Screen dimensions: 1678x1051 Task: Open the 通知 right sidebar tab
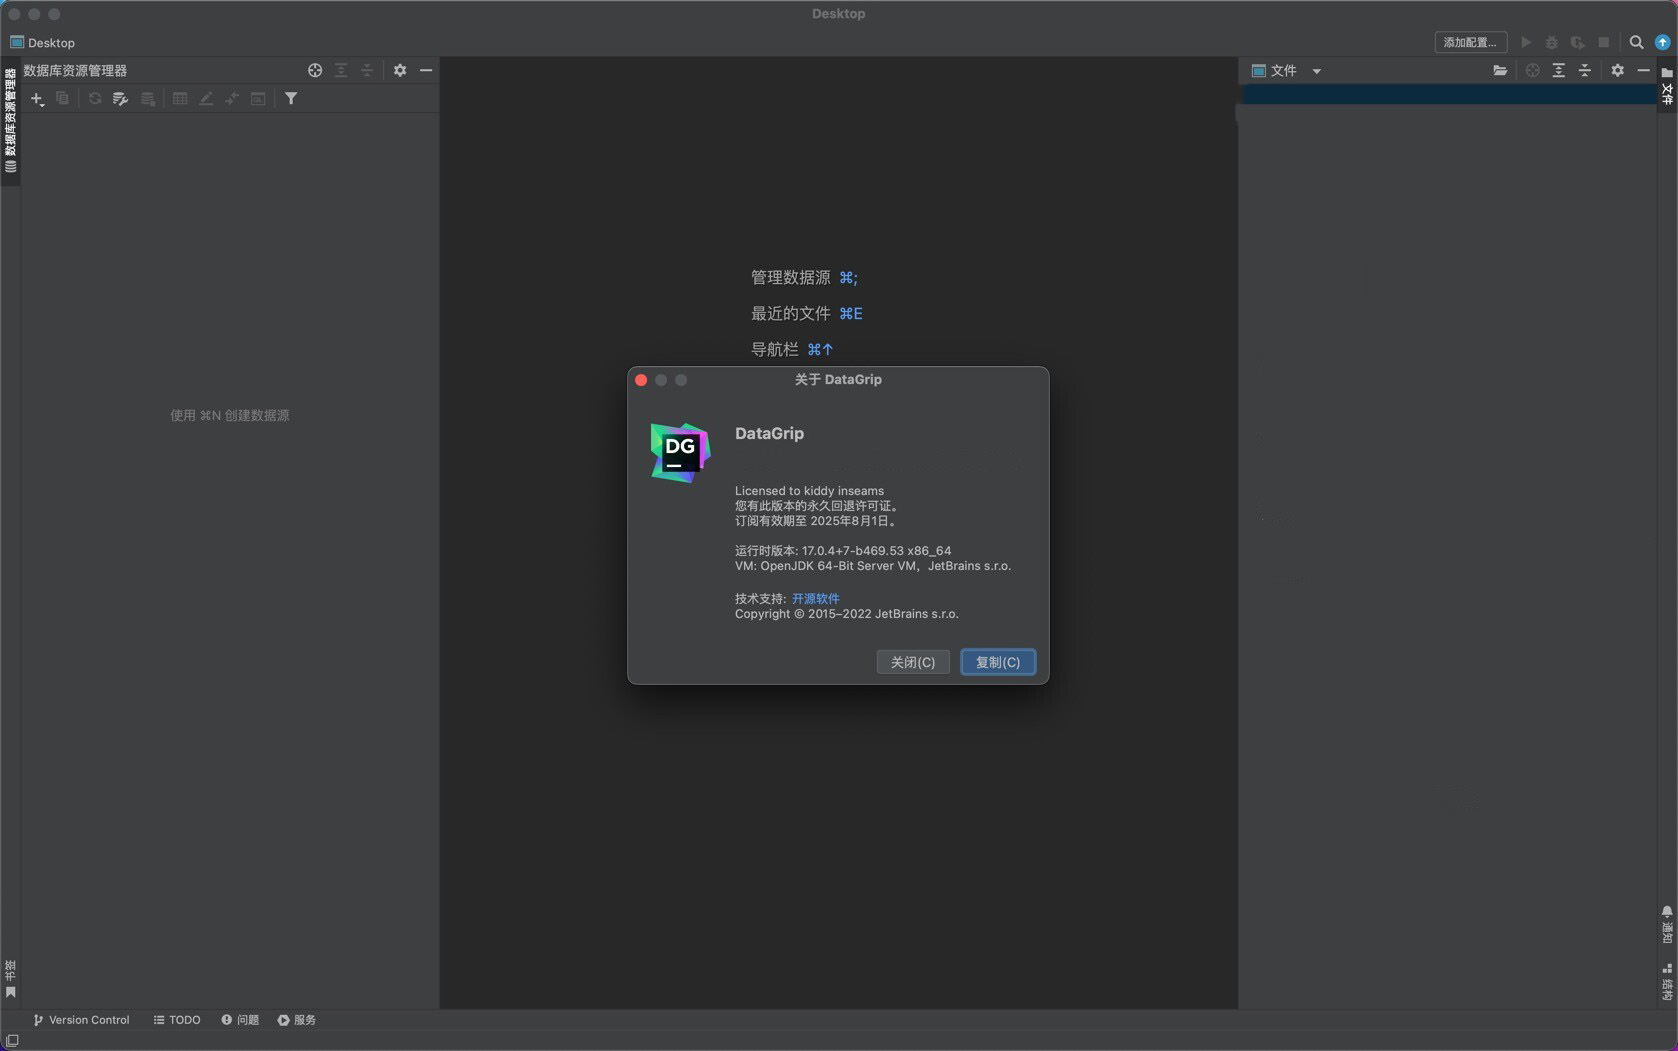tap(1667, 925)
